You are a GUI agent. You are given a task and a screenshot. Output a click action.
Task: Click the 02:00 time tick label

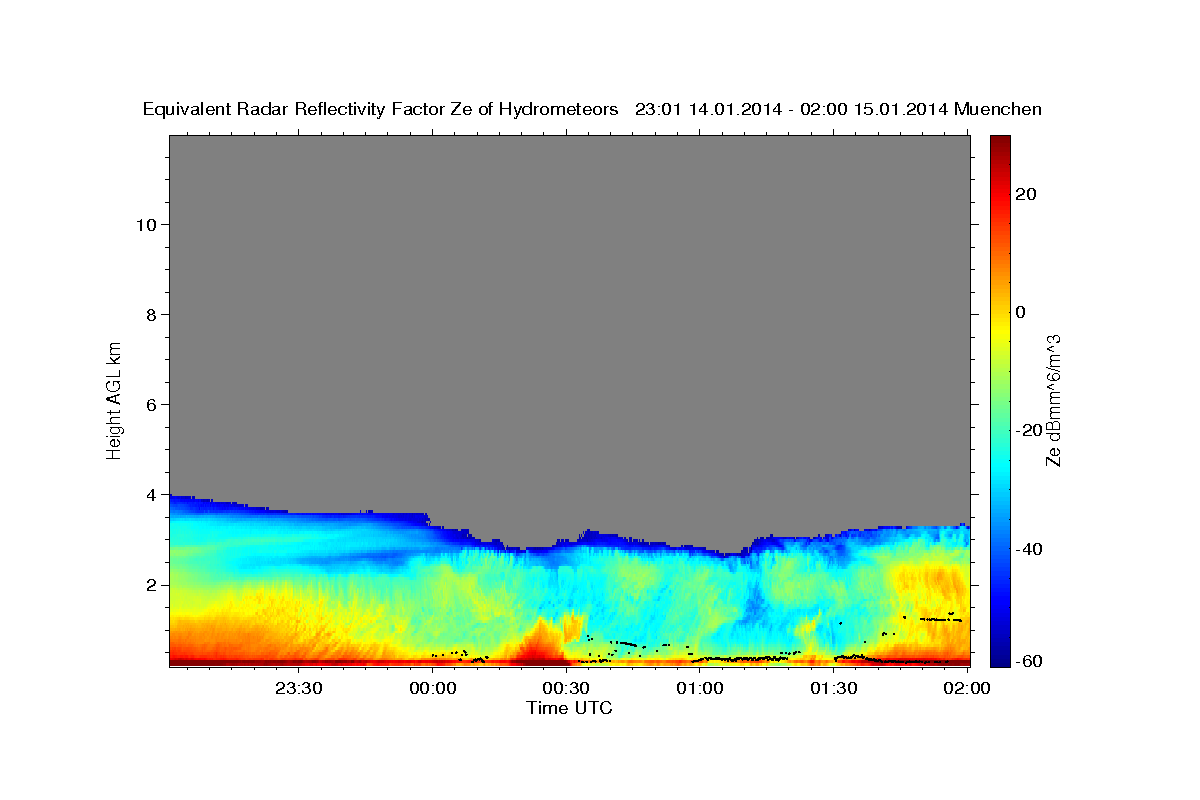[966, 688]
